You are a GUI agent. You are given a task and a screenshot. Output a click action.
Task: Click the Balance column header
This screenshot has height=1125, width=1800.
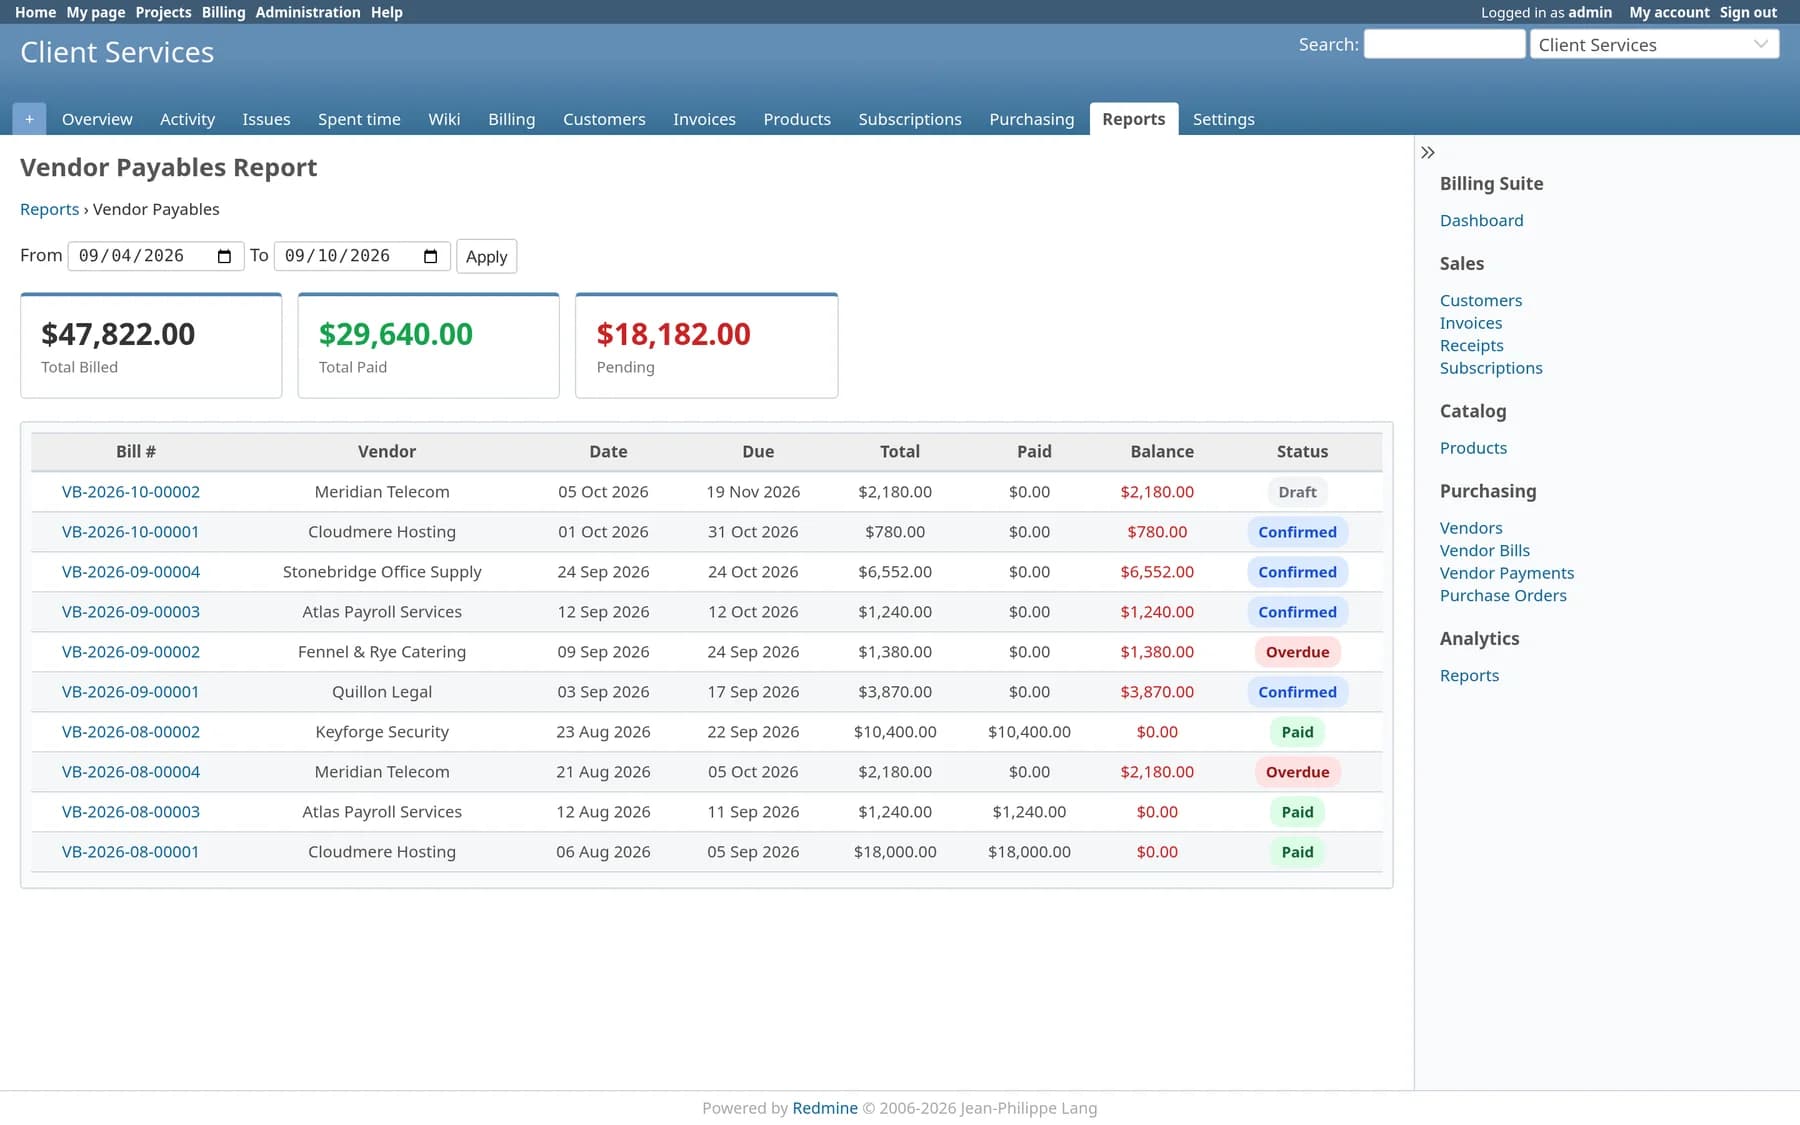(x=1161, y=452)
